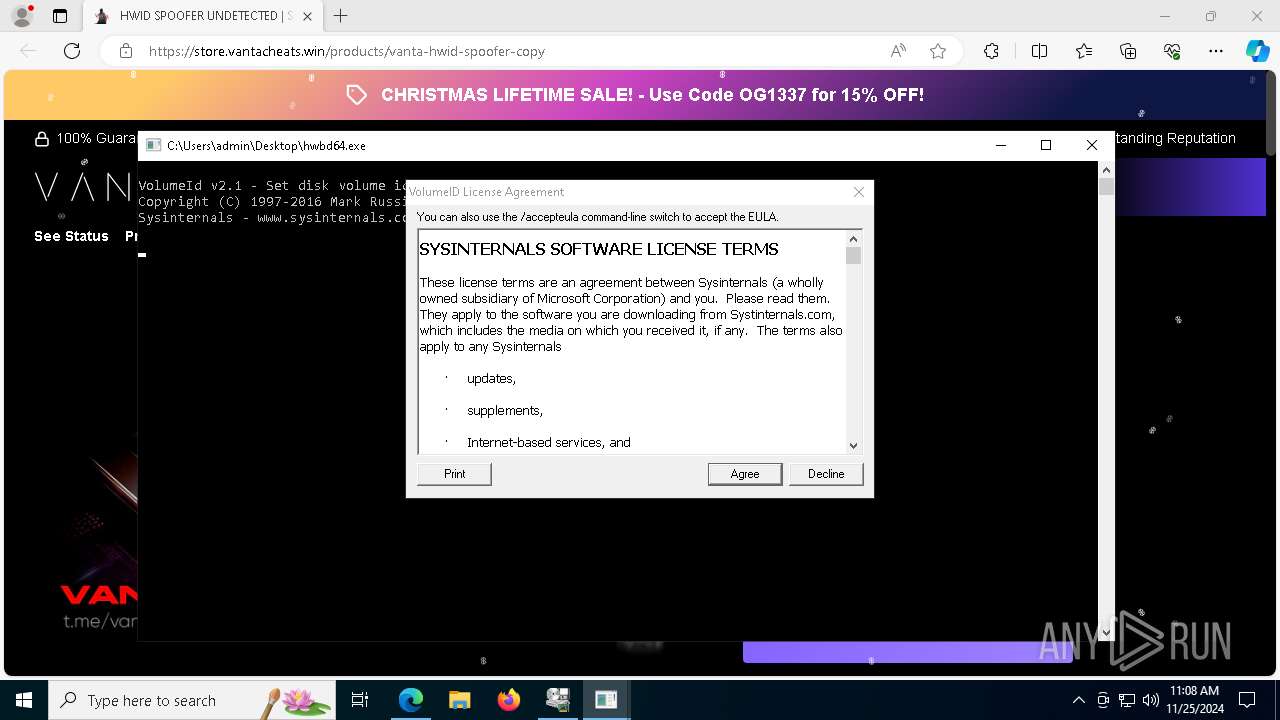The width and height of the screenshot is (1280, 720).
Task: Click the purple button at page bottom
Action: (x=907, y=652)
